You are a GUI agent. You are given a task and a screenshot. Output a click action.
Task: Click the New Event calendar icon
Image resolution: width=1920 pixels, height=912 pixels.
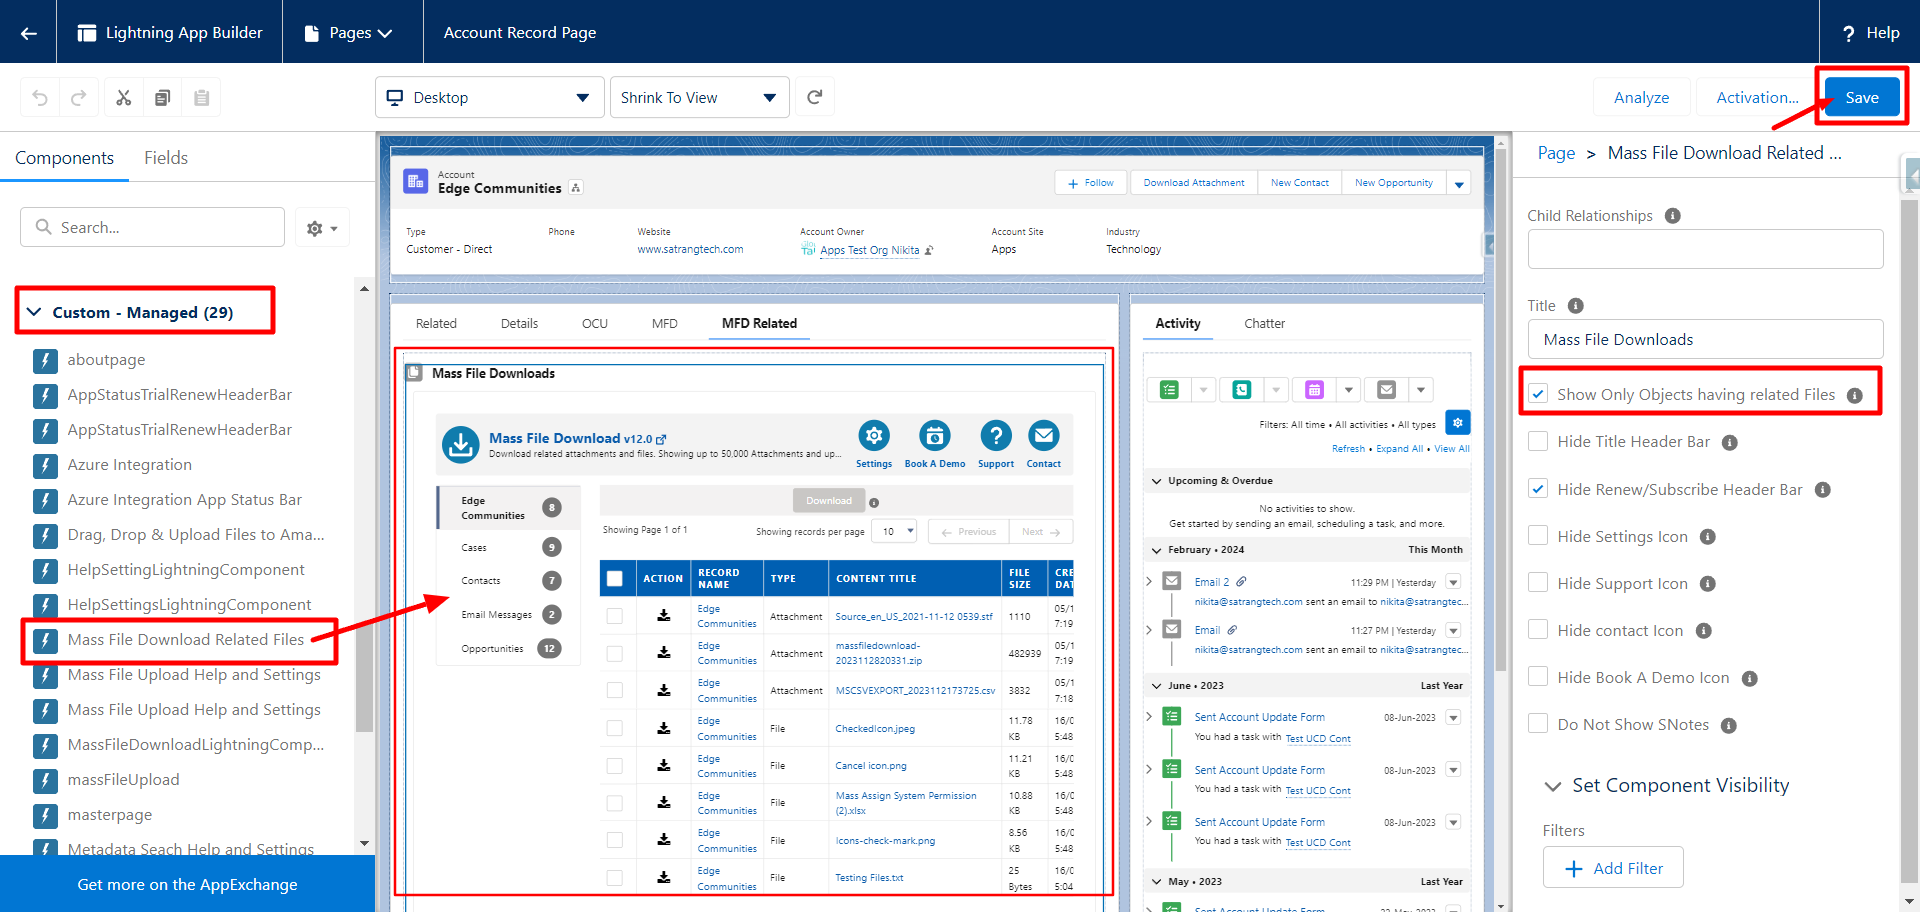tap(1314, 389)
